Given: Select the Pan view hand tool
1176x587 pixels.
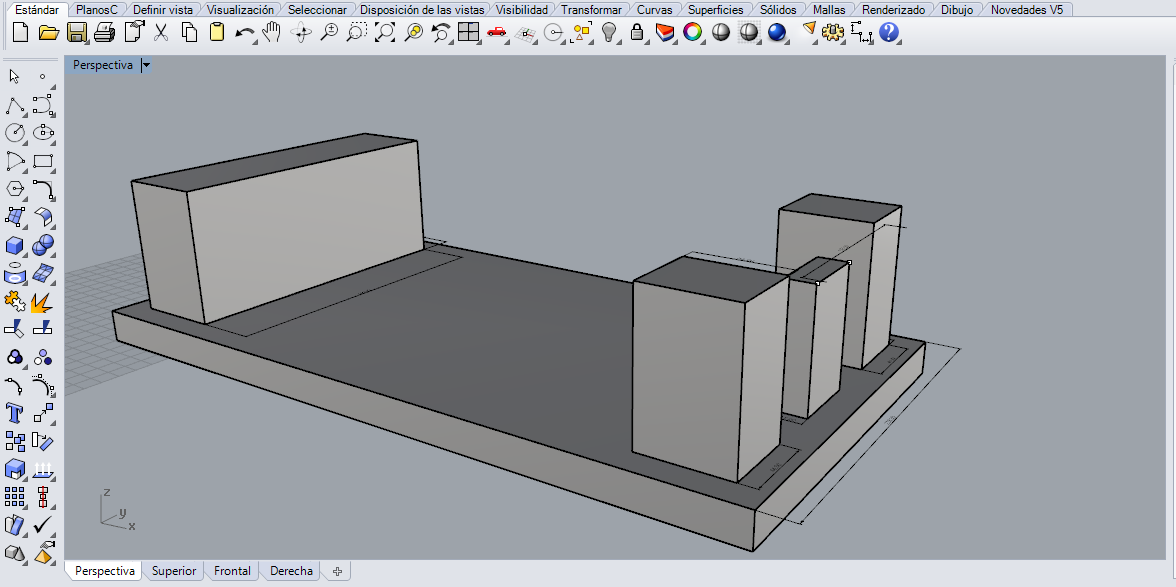Looking at the screenshot, I should (x=271, y=33).
